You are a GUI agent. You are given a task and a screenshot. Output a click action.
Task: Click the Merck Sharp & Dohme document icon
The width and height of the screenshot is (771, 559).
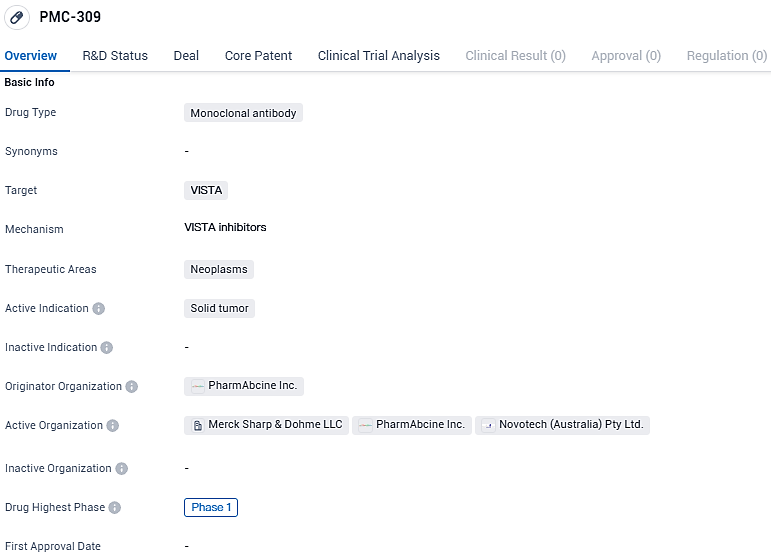coord(197,425)
